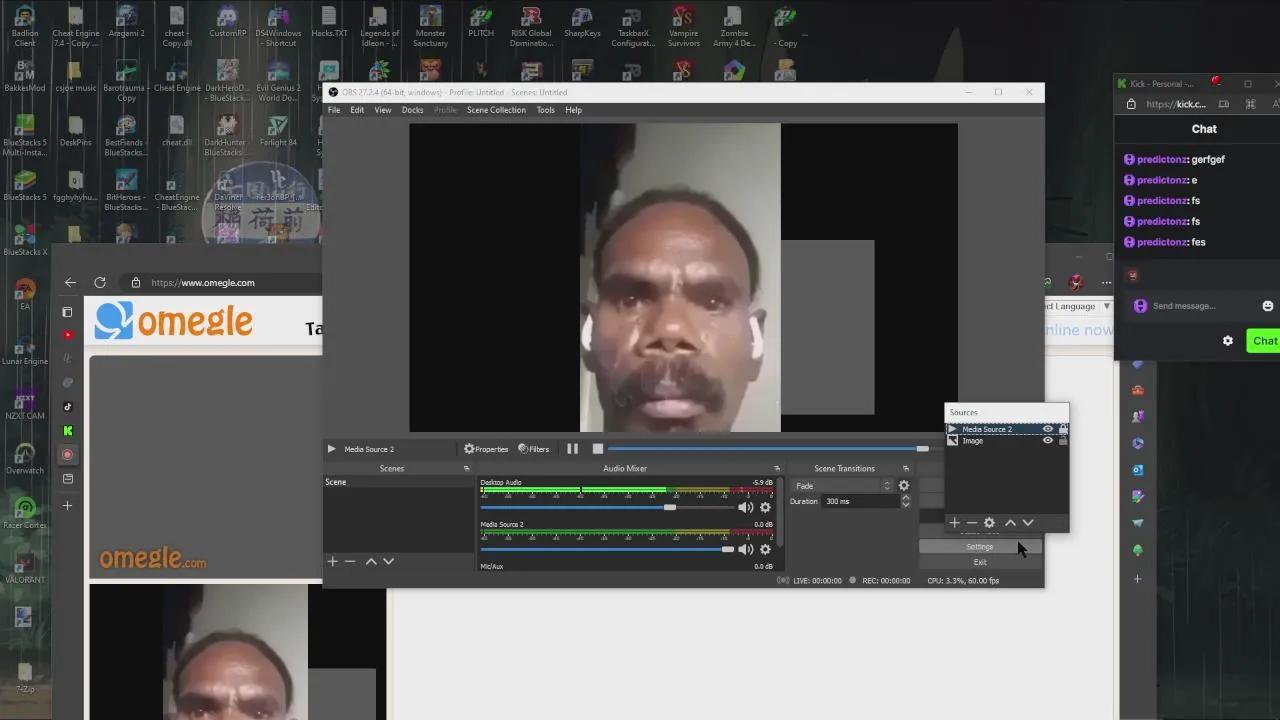Image resolution: width=1280 pixels, height=720 pixels.
Task: Open Properties for Media Source 2
Action: point(486,449)
